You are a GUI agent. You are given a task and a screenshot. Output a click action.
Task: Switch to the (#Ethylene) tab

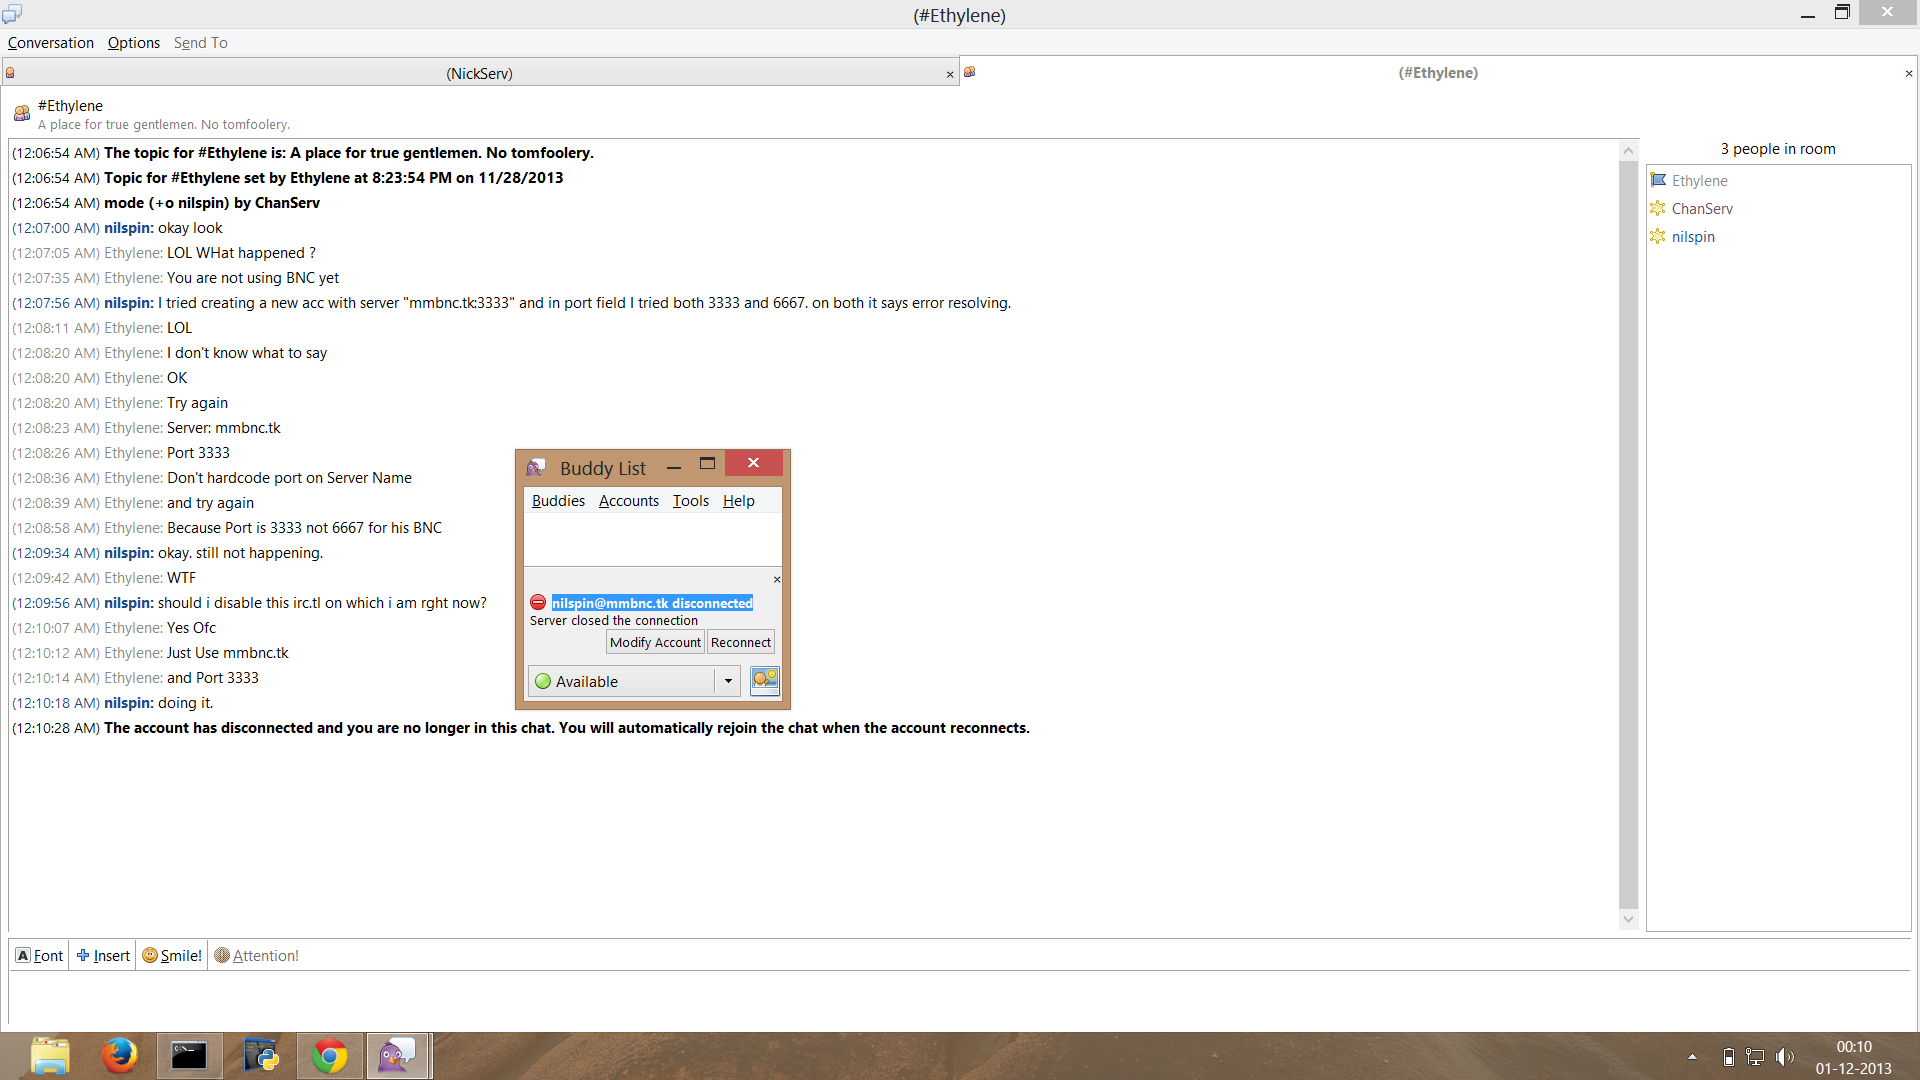1438,73
